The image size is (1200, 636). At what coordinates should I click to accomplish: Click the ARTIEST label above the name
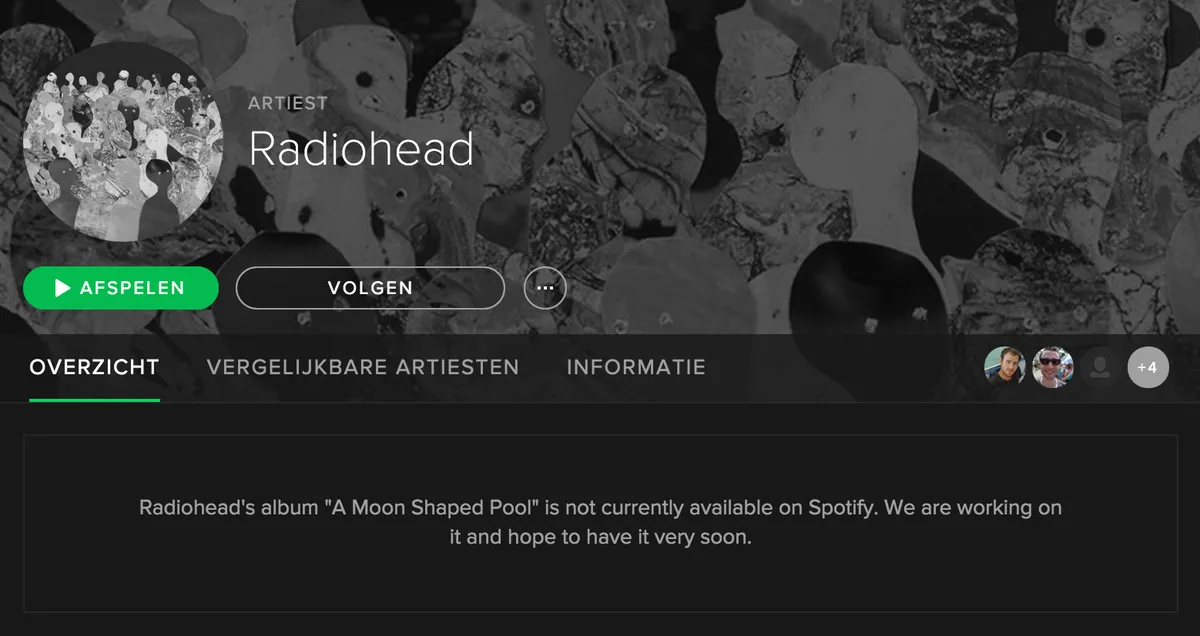(288, 103)
